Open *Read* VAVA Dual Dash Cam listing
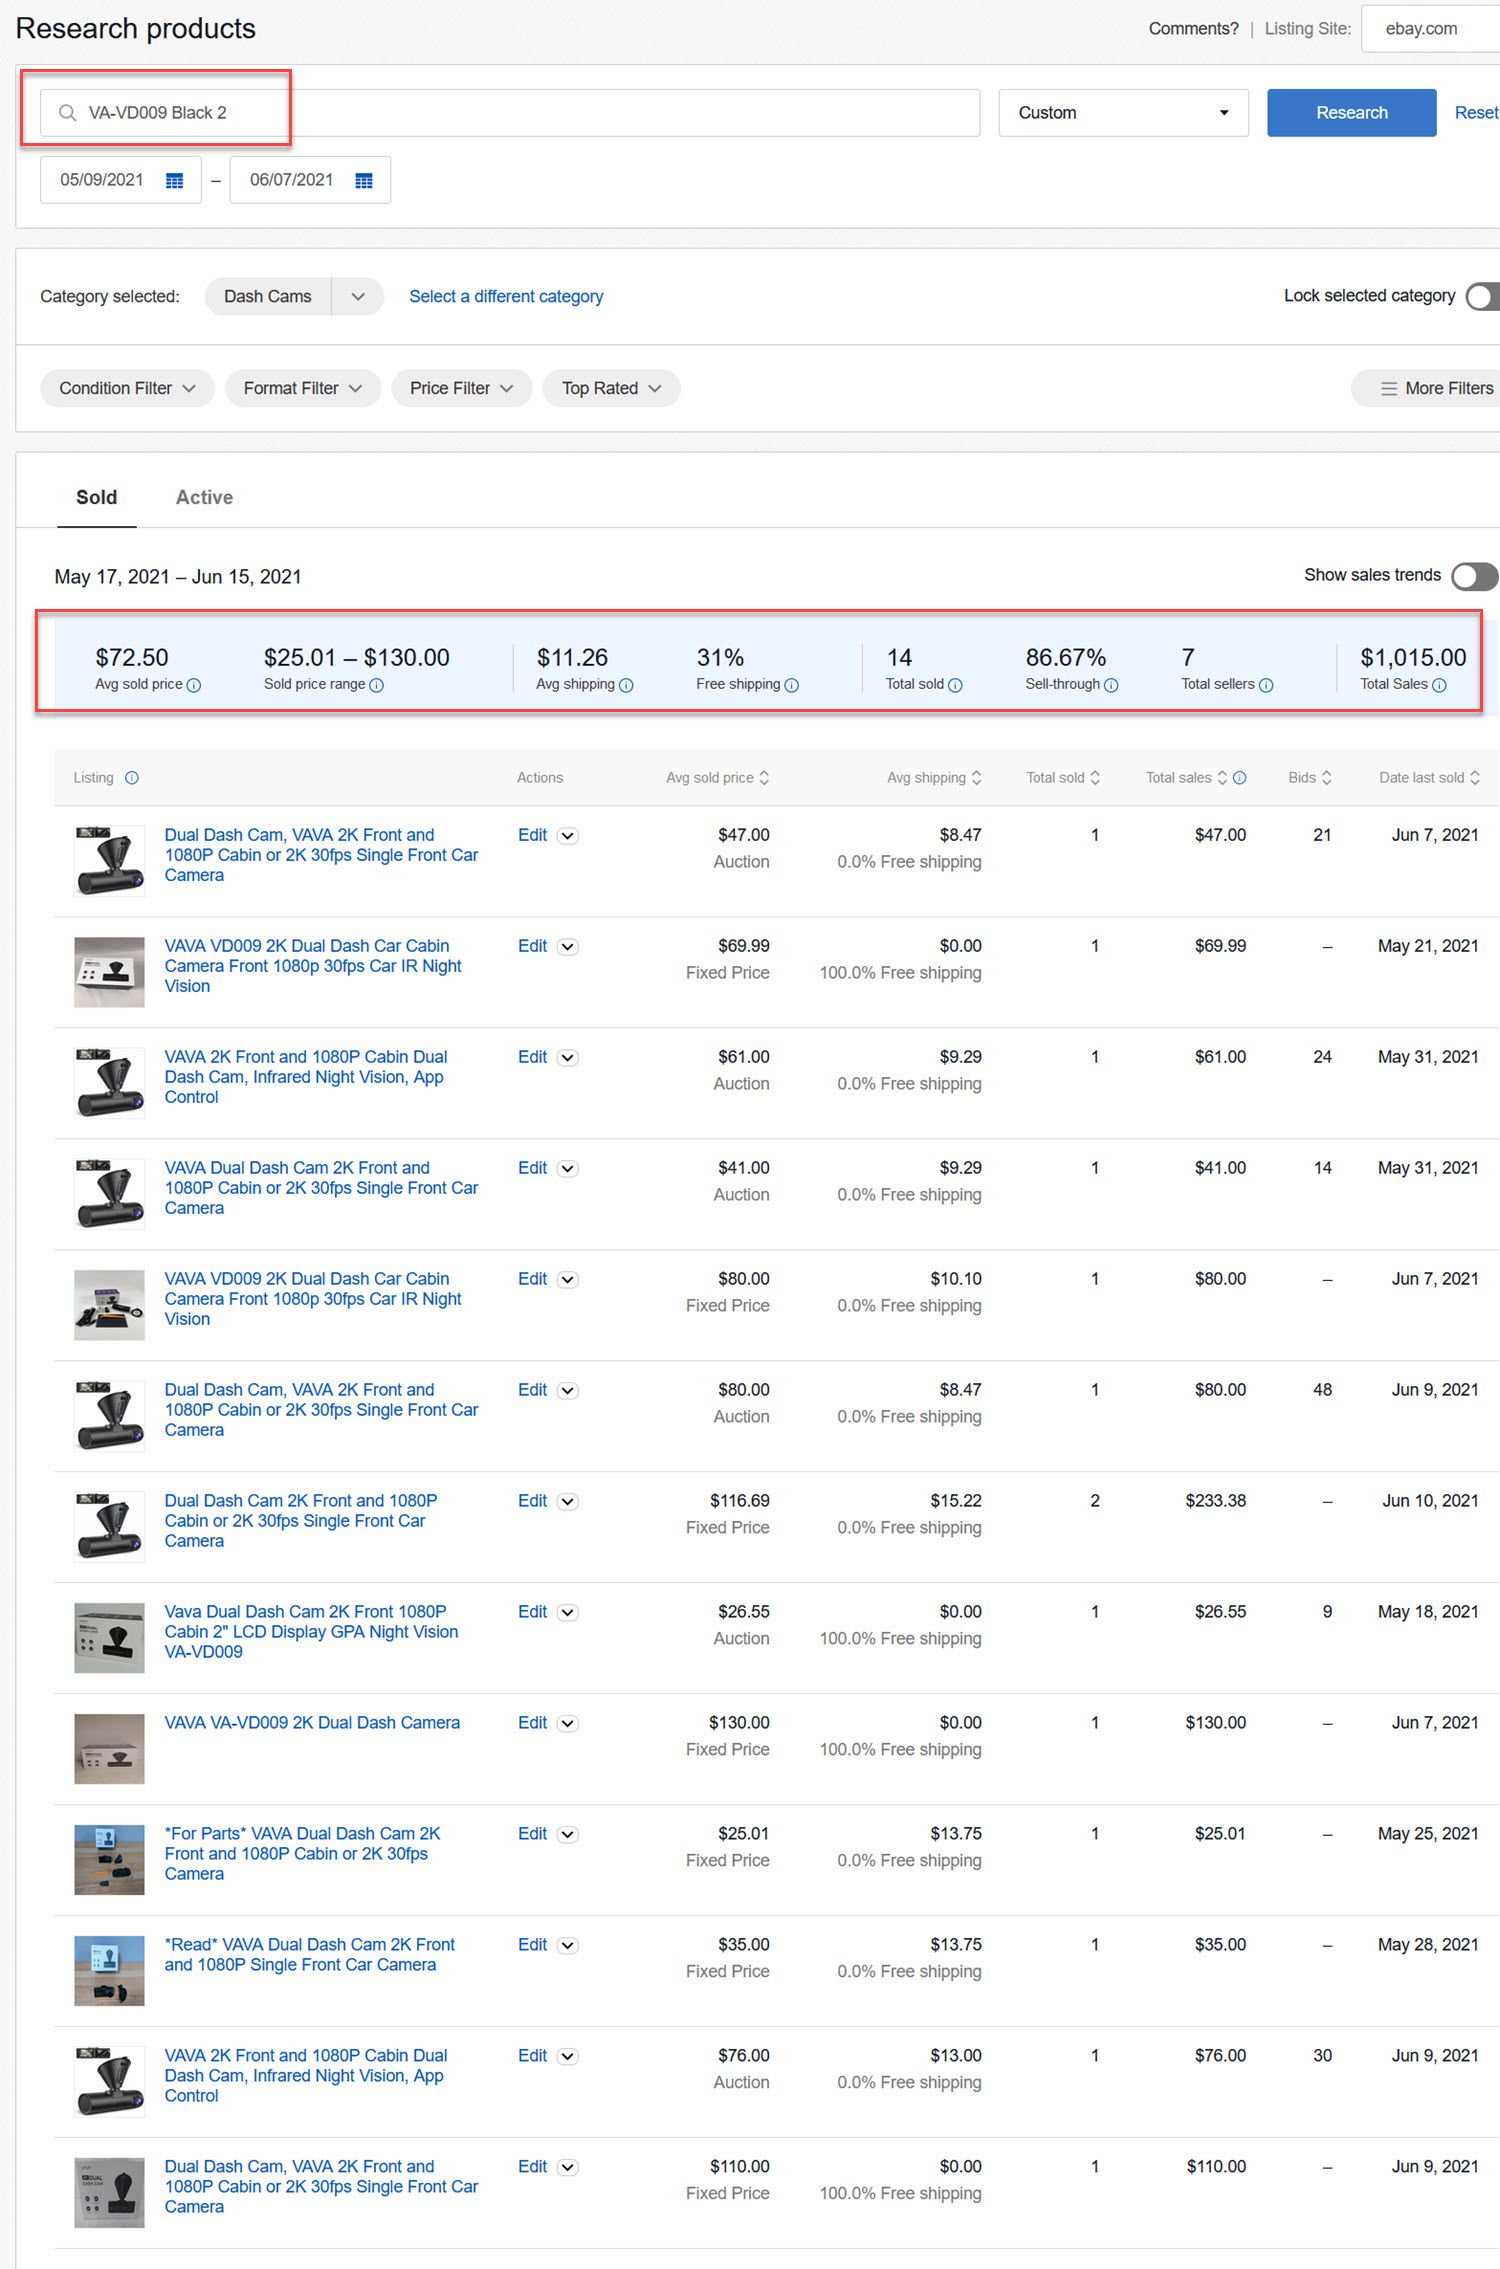Image resolution: width=1500 pixels, height=2269 pixels. tap(309, 1955)
